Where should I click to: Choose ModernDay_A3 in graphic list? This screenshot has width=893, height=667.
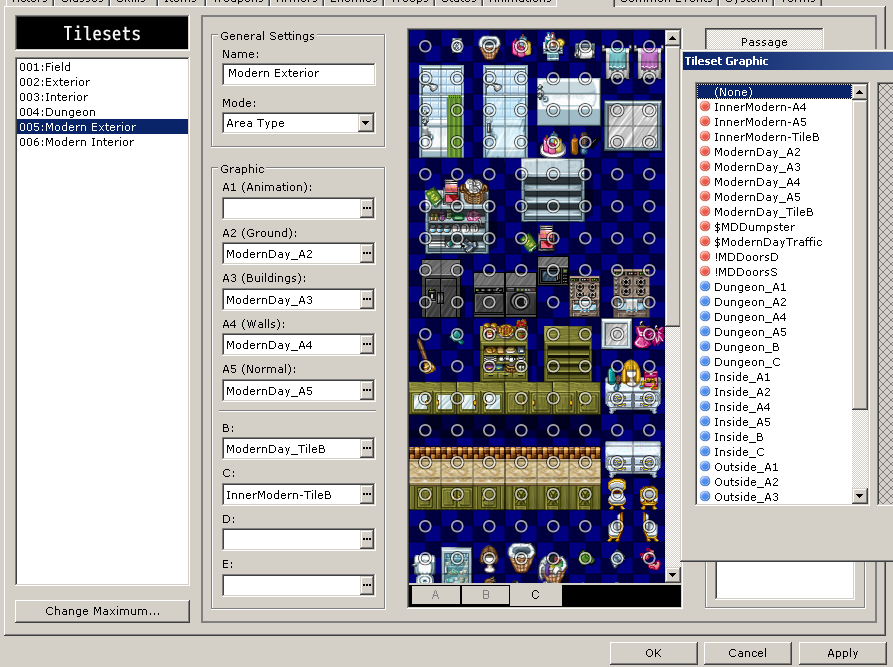[775, 167]
